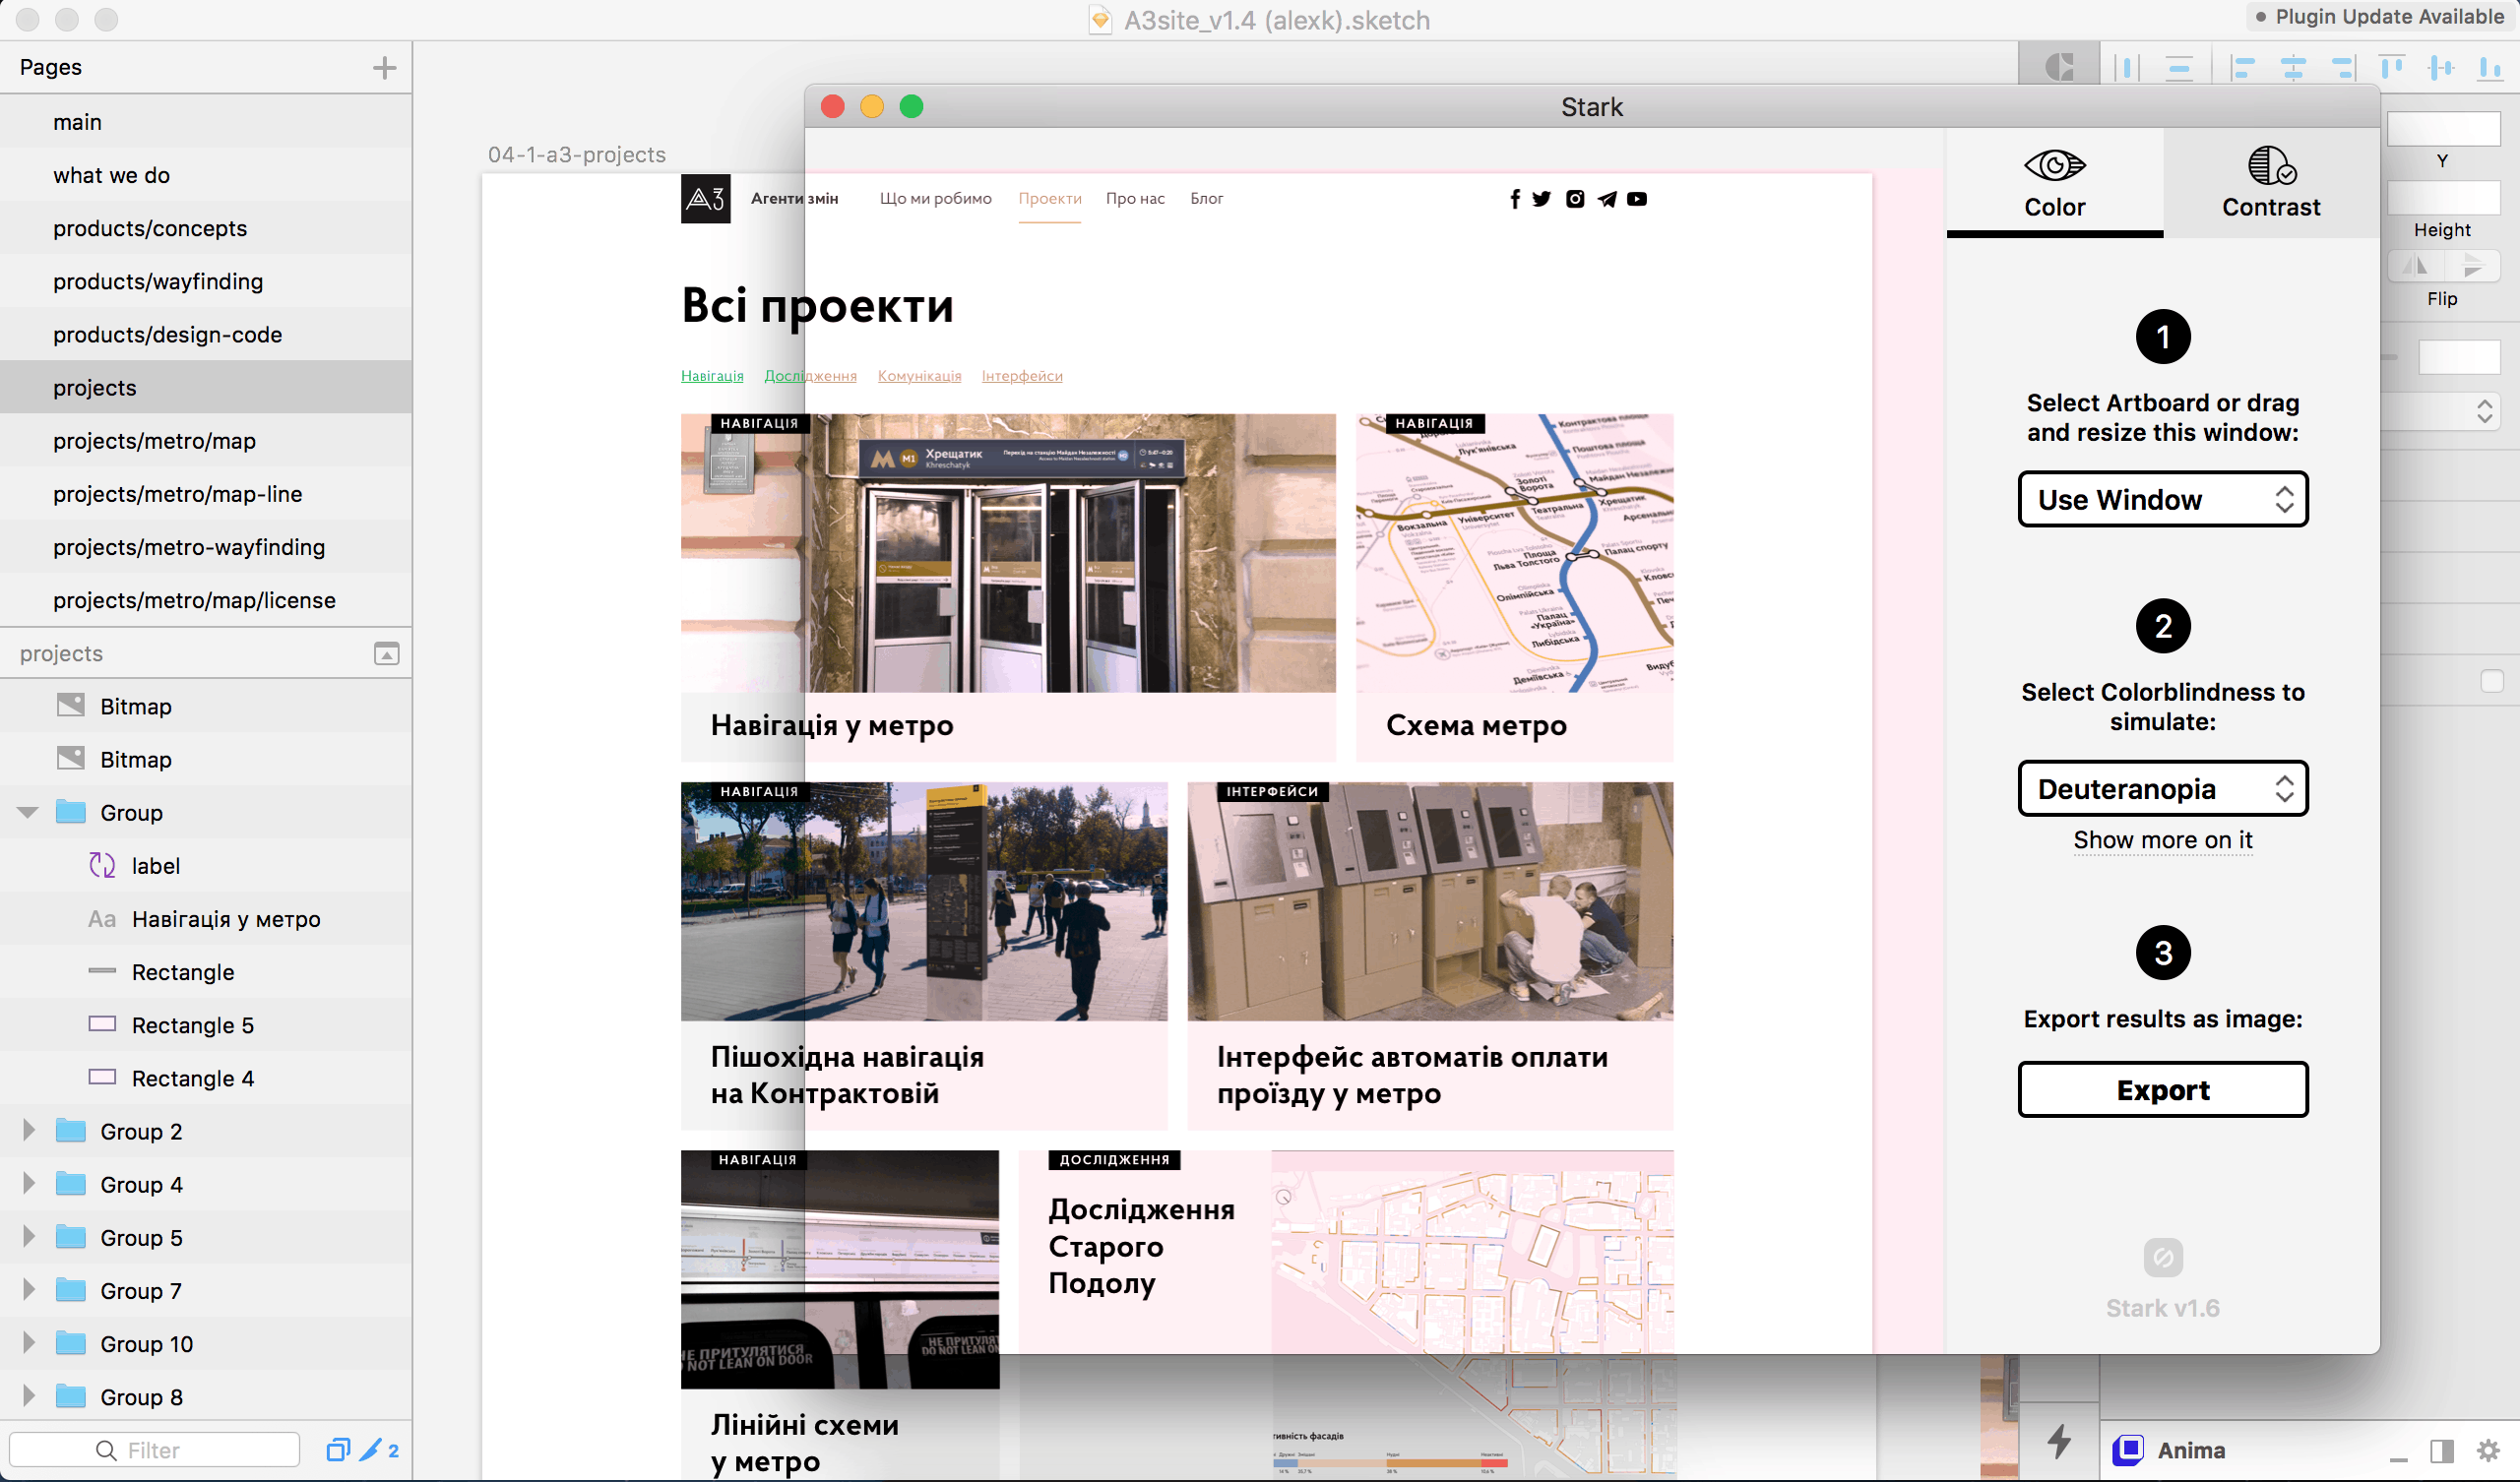Viewport: 2520px width, 1482px height.
Task: Click distribute vertically toolbar icon
Action: click(x=2179, y=67)
